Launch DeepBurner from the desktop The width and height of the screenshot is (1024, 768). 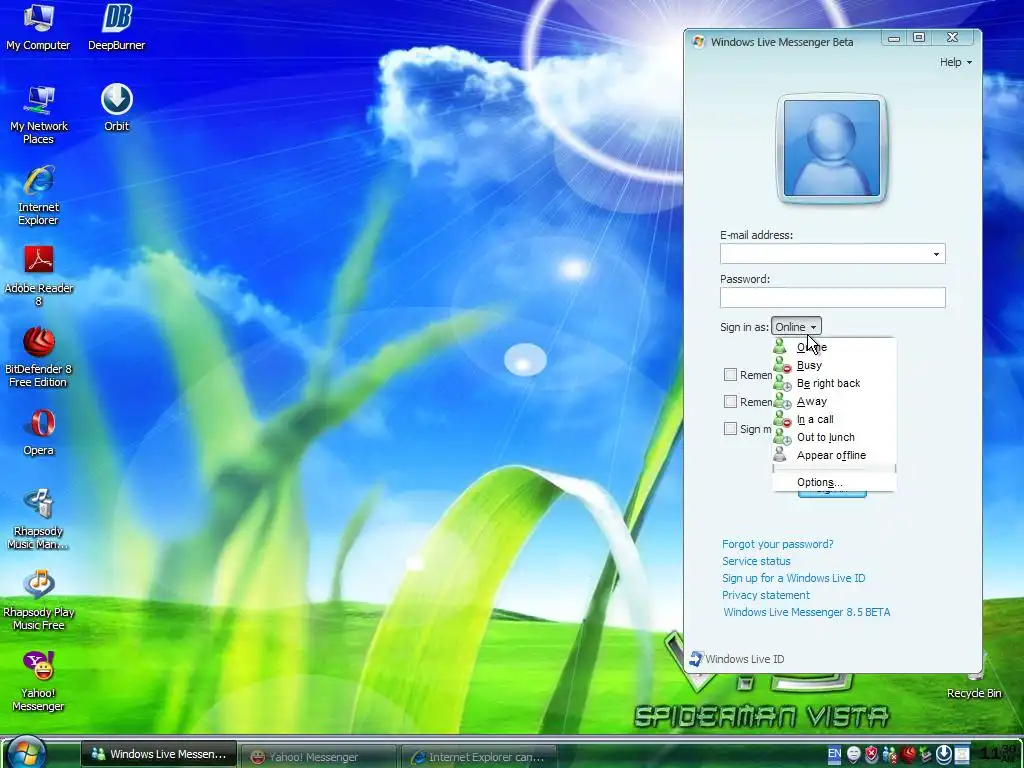[116, 27]
